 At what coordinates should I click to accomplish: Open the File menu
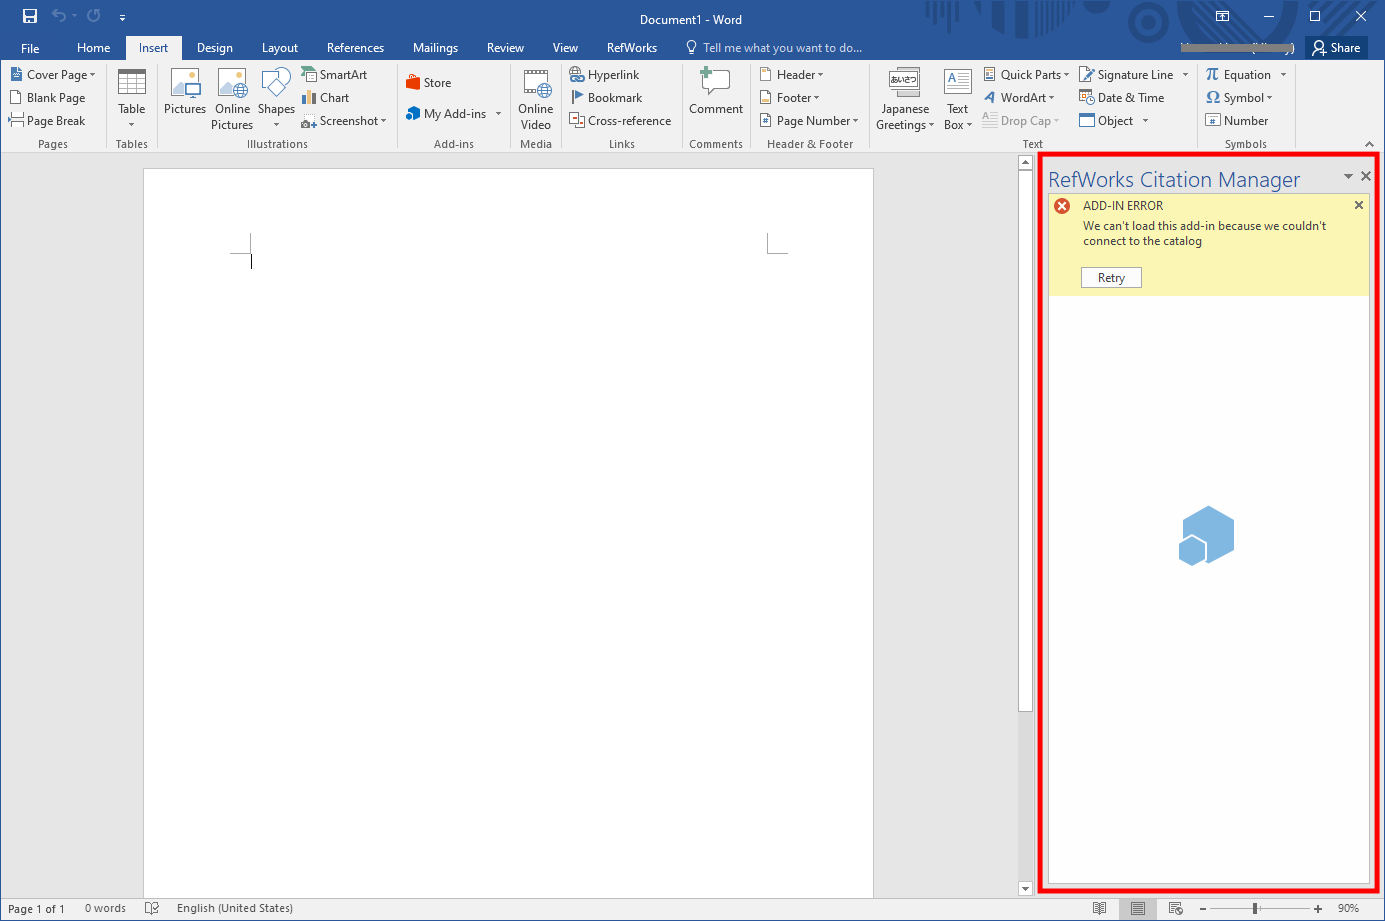[30, 48]
